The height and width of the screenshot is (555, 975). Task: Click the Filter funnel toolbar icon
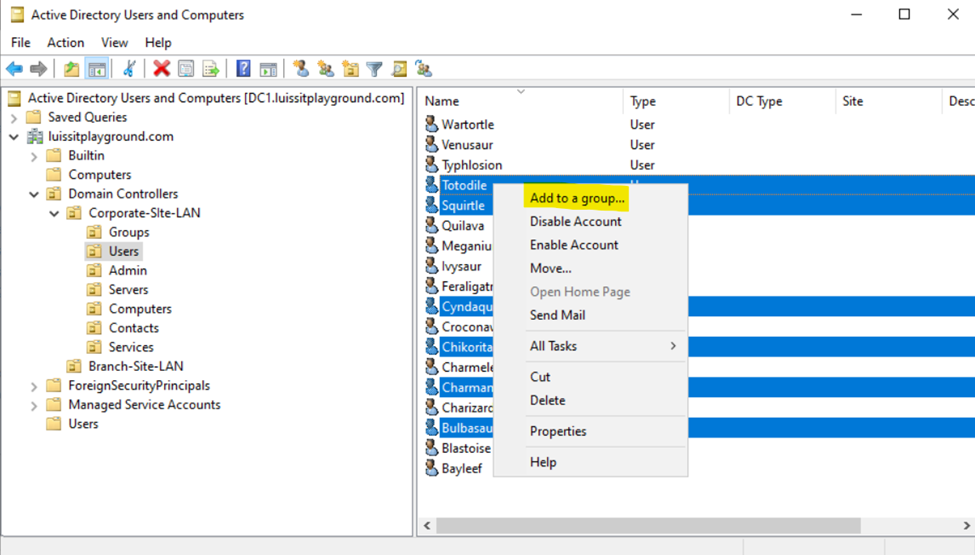(374, 69)
